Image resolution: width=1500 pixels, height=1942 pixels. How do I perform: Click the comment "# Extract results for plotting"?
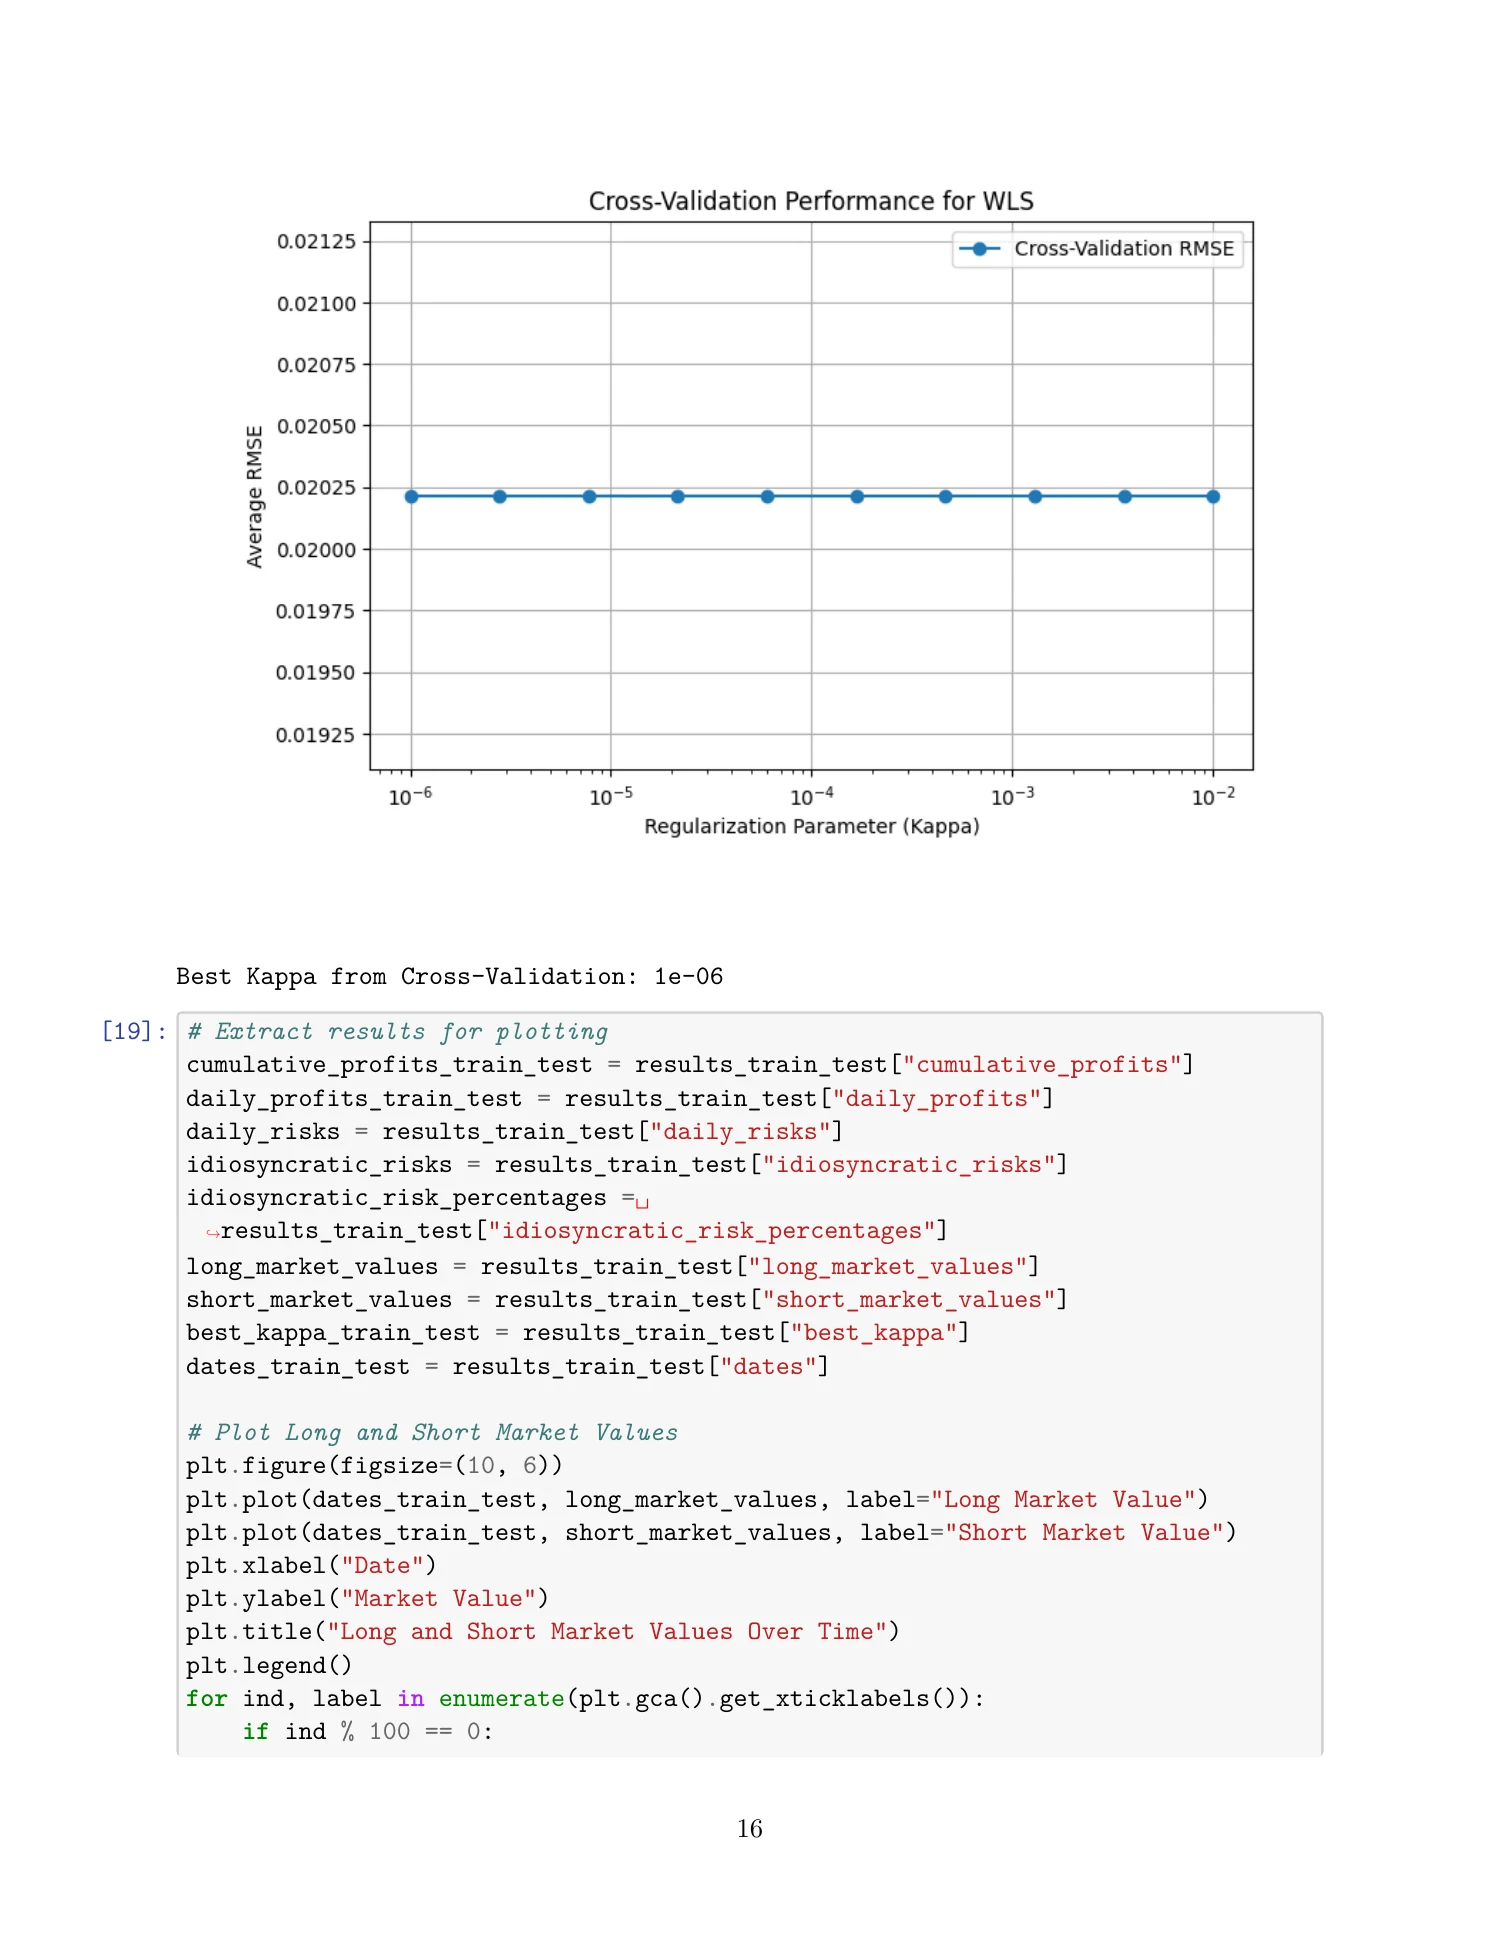397,1032
